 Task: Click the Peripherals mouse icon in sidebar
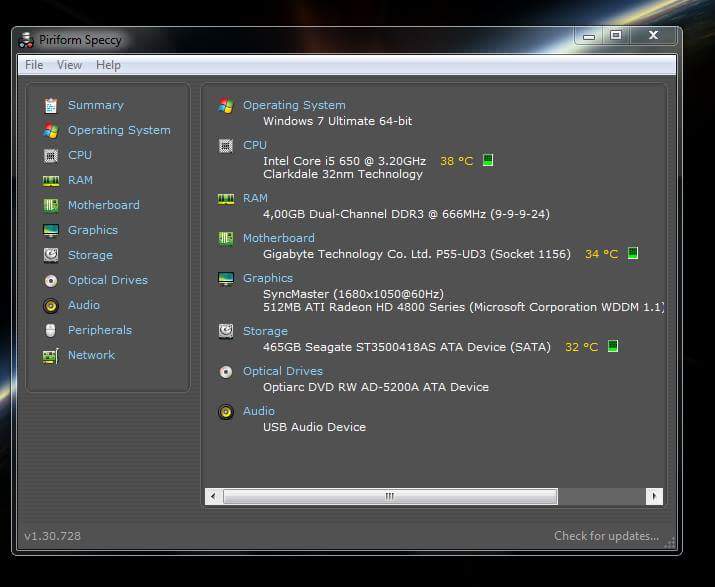(50, 331)
